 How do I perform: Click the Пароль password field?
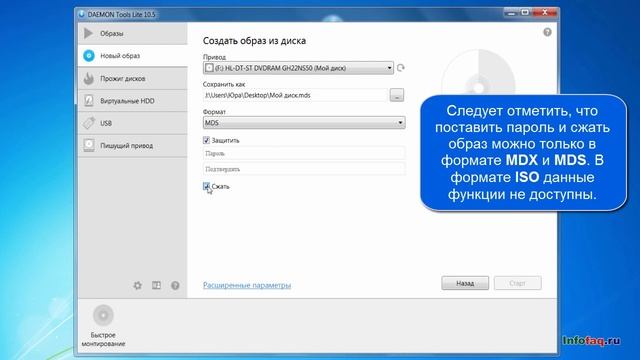pyautogui.click(x=304, y=153)
